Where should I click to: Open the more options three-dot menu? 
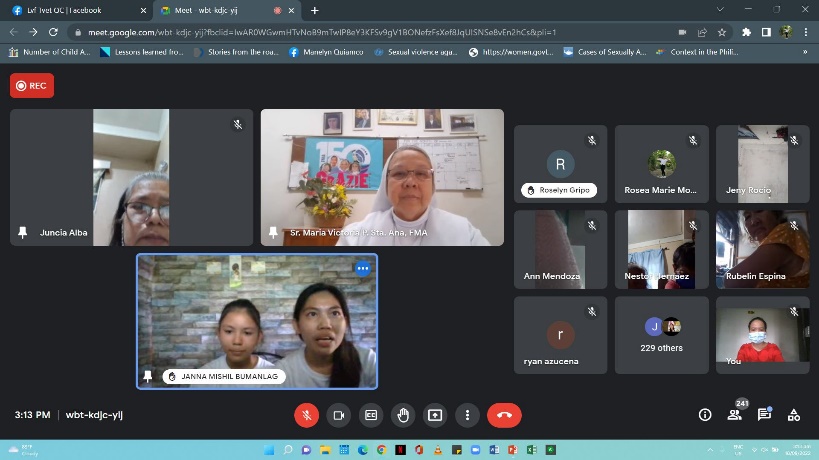click(467, 415)
